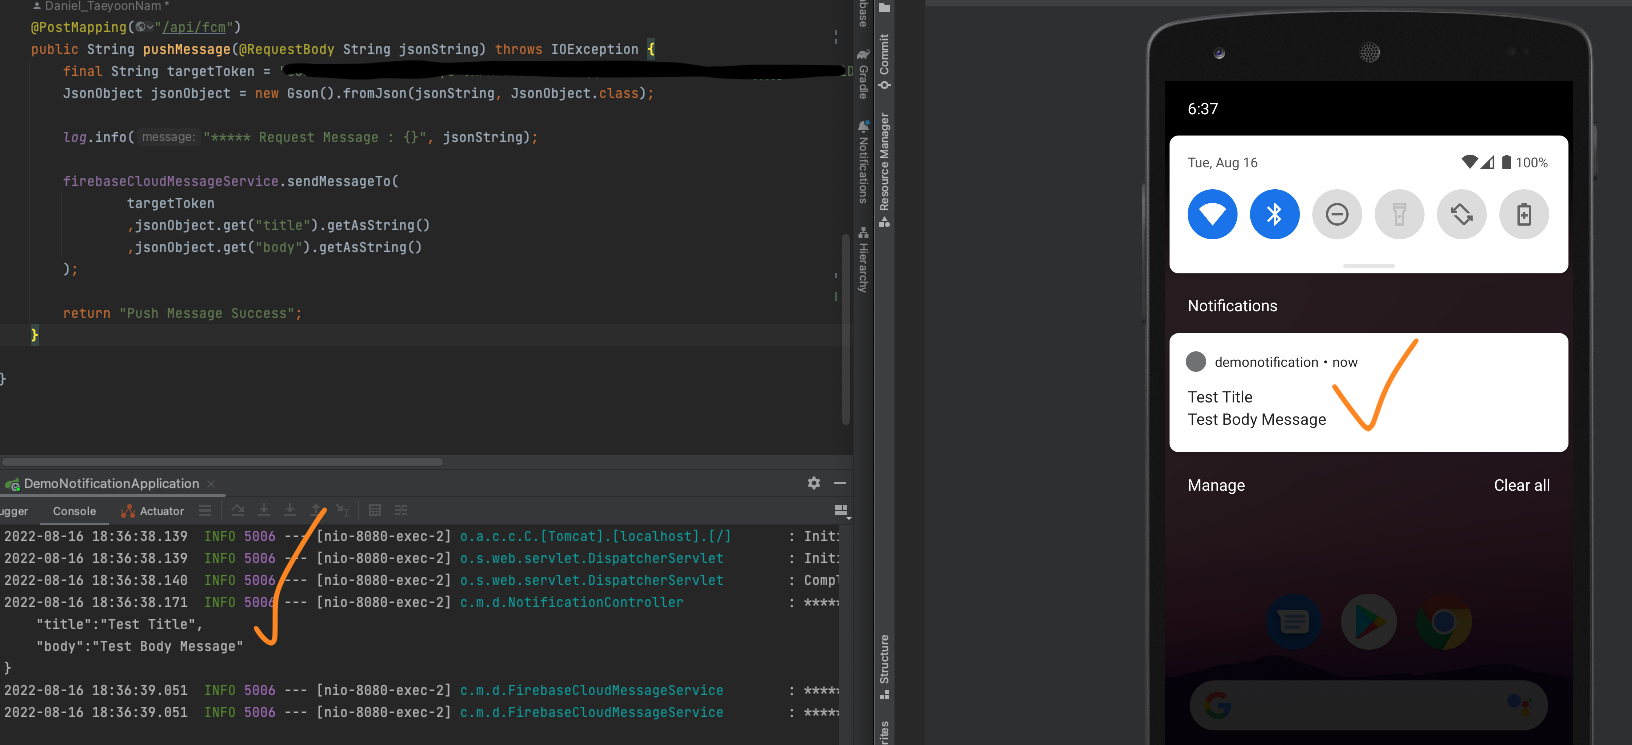The height and width of the screenshot is (745, 1632).
Task: Click the Force Step Into debugger icon
Action: click(290, 510)
